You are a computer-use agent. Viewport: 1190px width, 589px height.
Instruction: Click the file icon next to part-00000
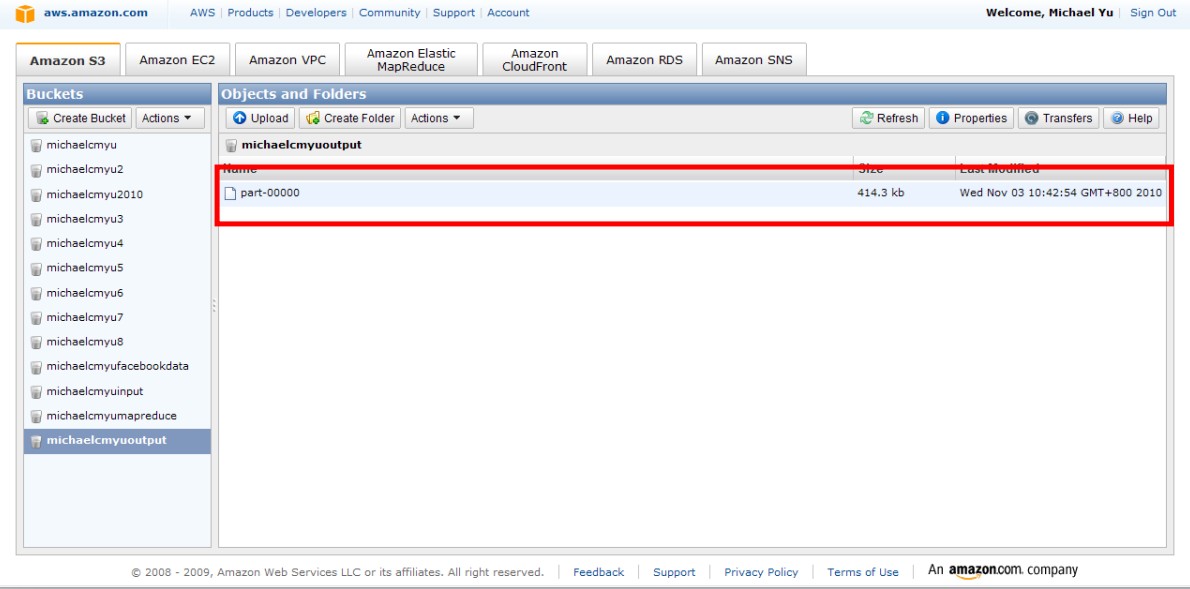(x=230, y=194)
